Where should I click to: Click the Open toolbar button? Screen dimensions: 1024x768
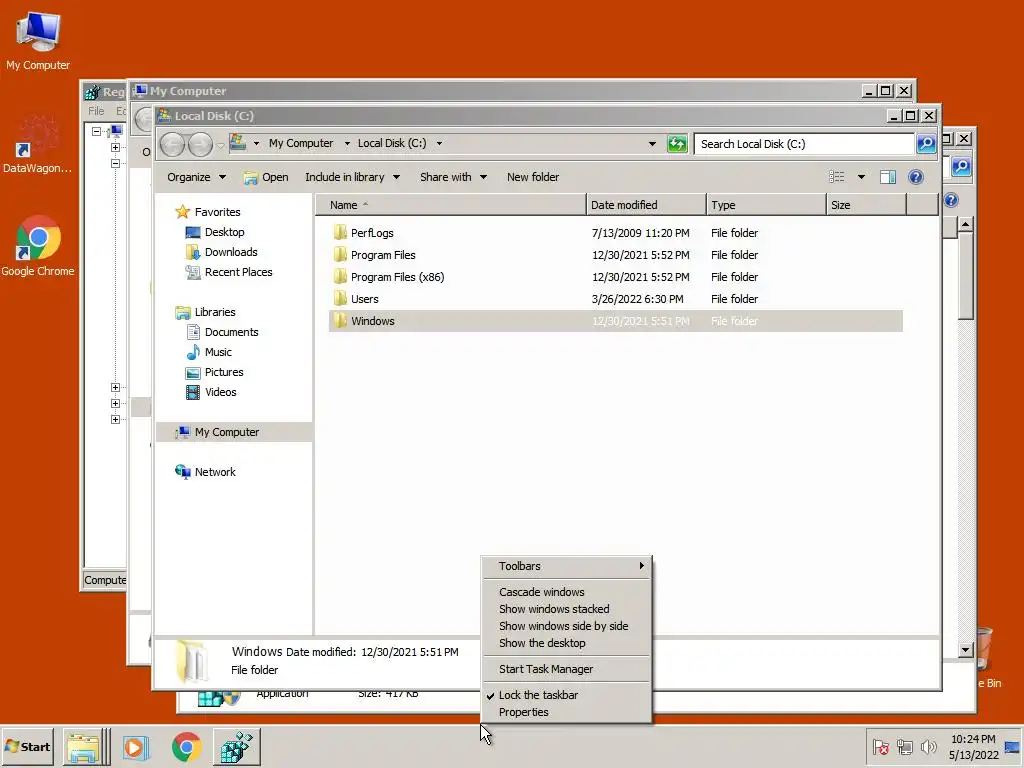click(266, 177)
